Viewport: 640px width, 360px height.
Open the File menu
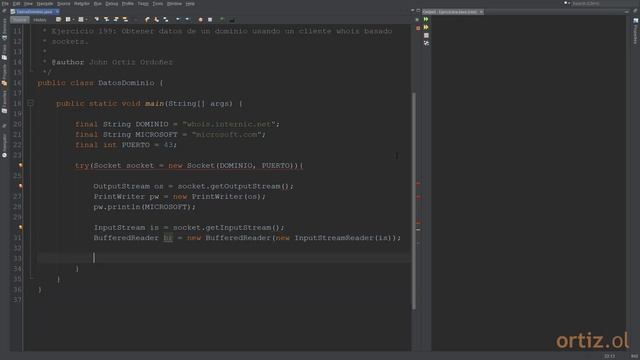click(5, 4)
